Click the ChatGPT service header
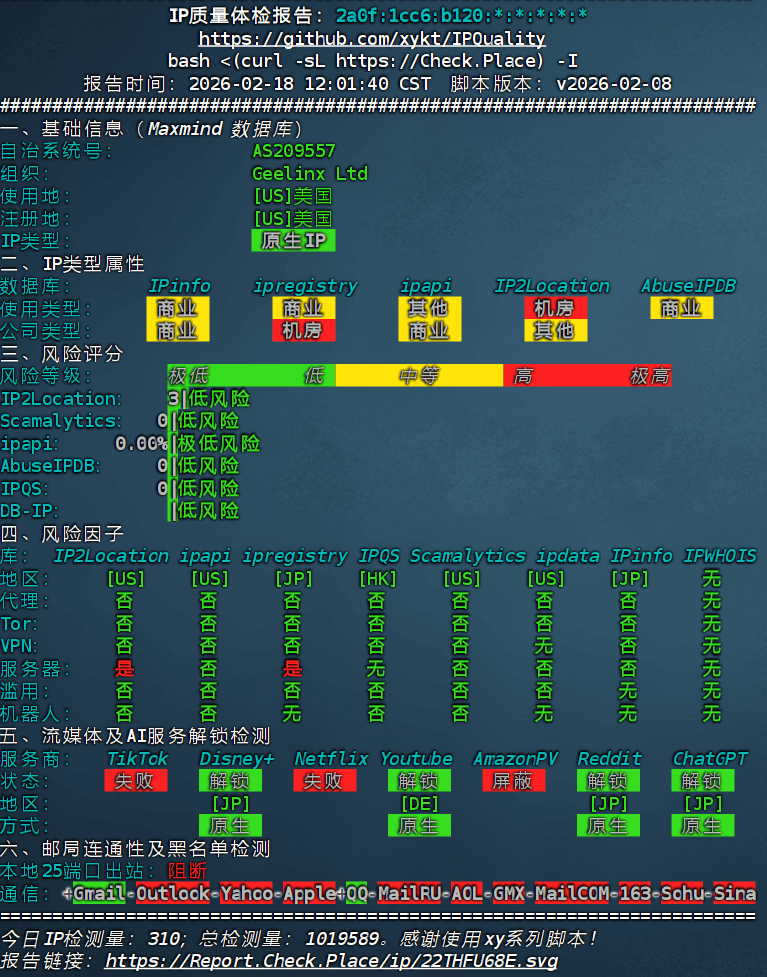The image size is (767, 977). click(x=710, y=758)
